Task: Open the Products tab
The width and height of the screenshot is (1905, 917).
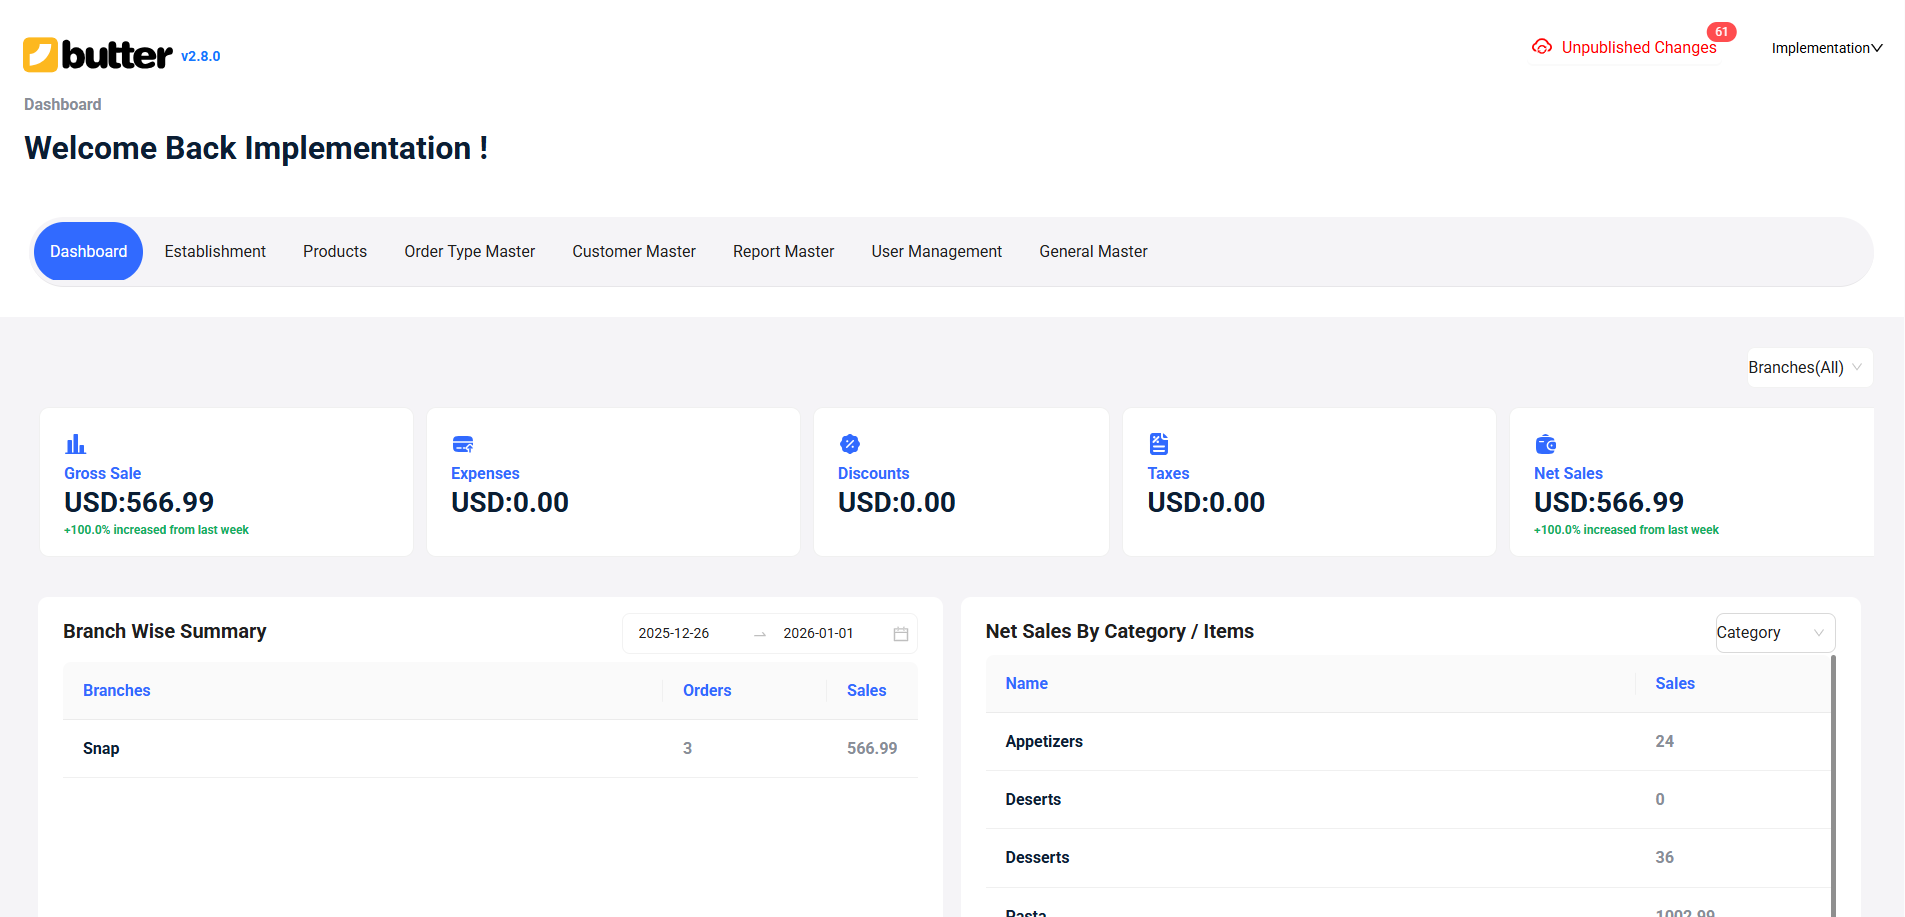Action: [335, 252]
